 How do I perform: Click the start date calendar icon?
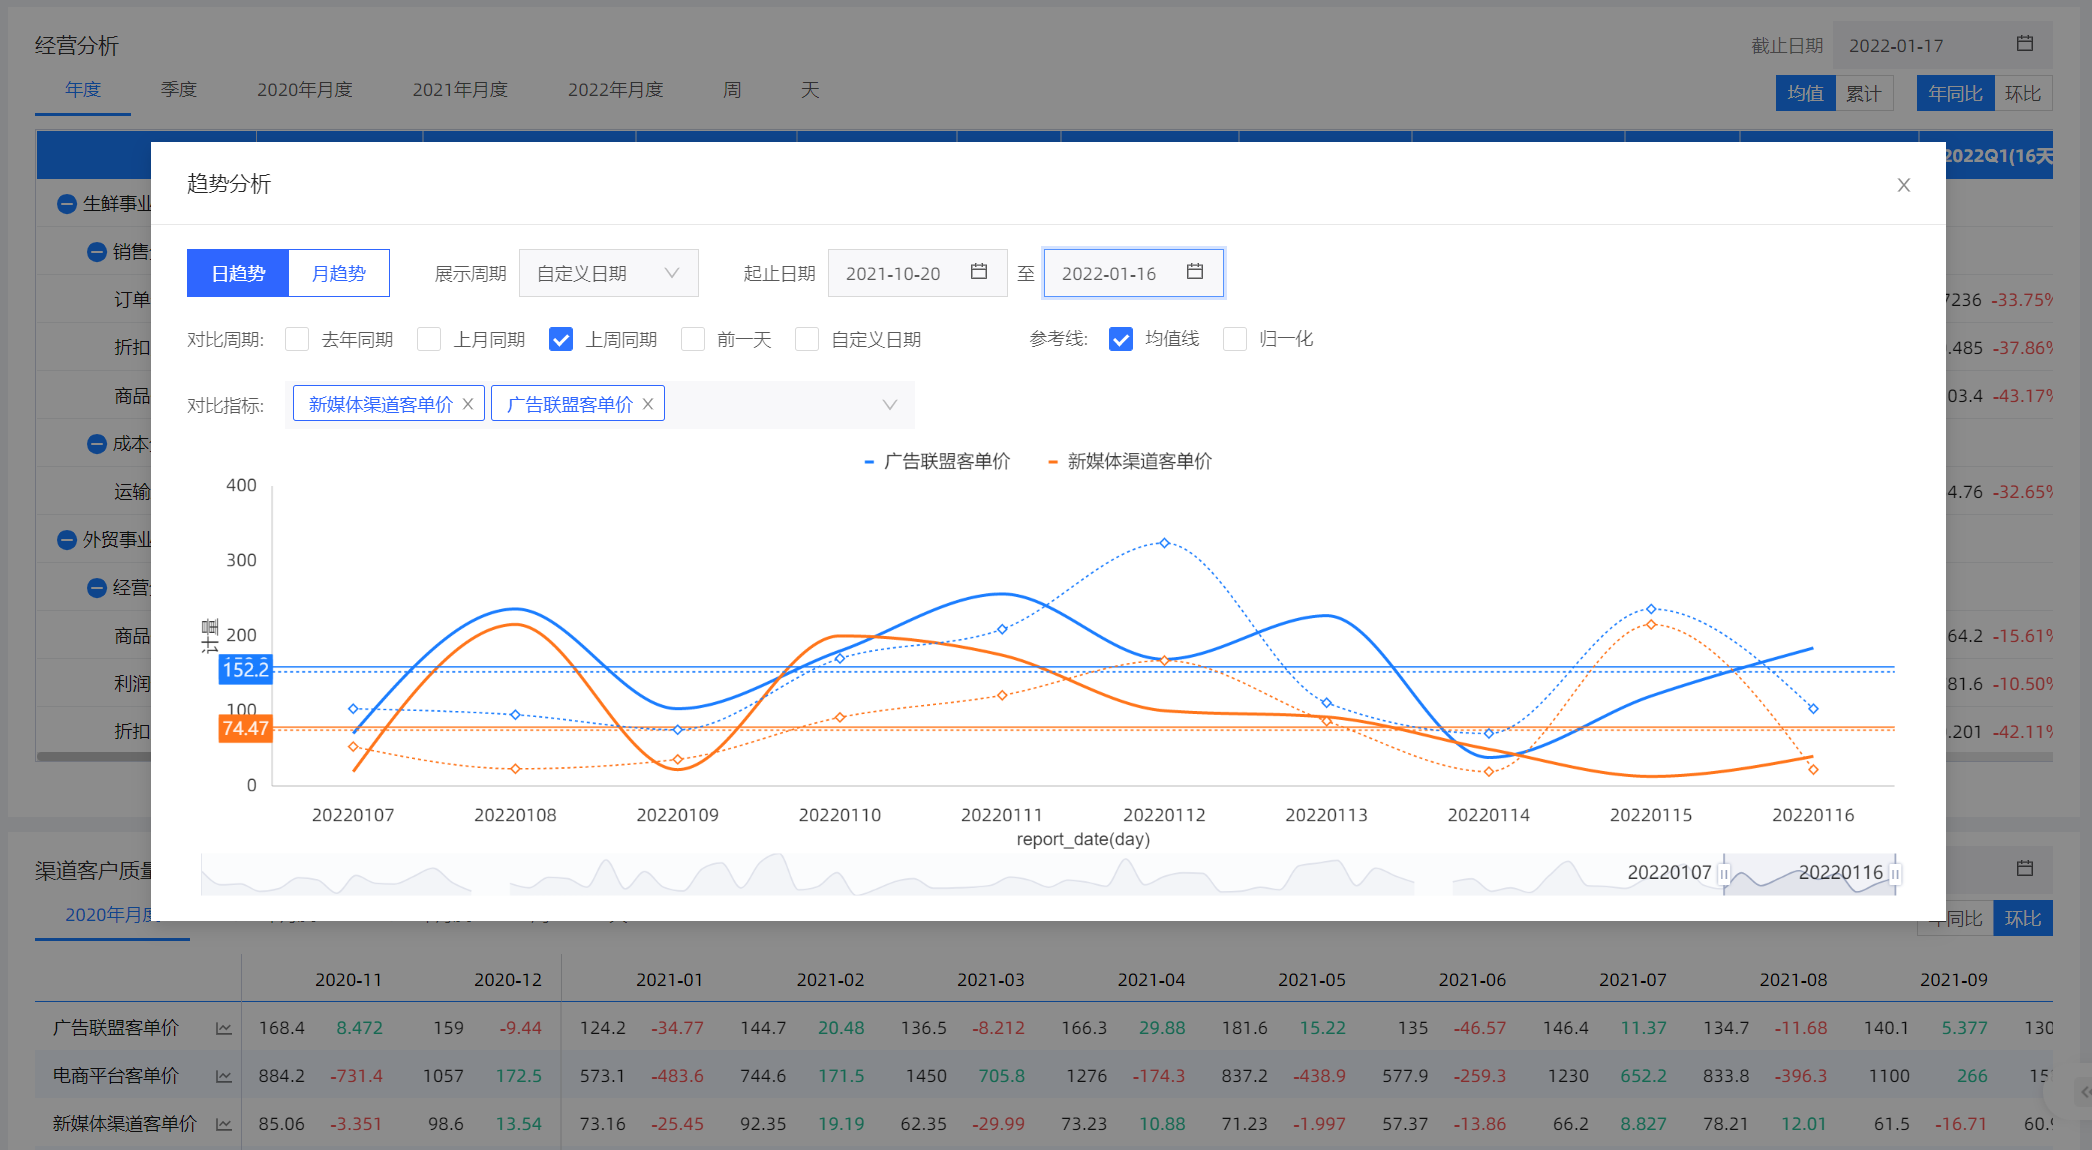coord(979,272)
